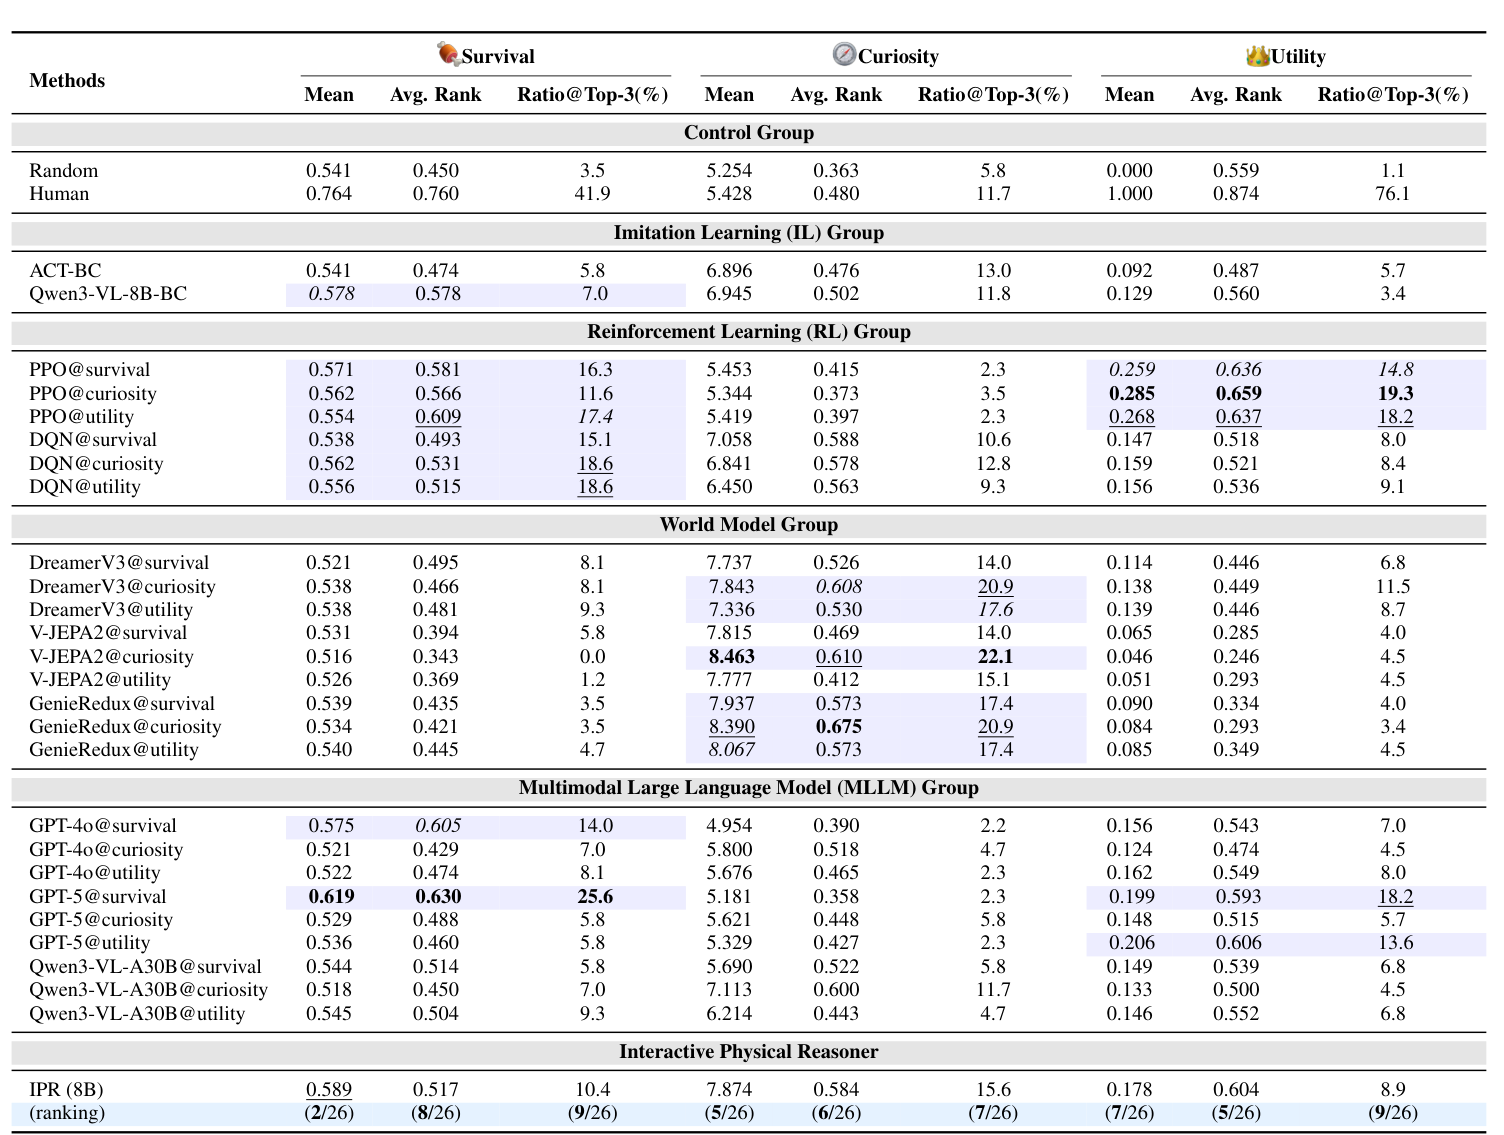Click the (2/26) ranking cell

click(x=329, y=1113)
